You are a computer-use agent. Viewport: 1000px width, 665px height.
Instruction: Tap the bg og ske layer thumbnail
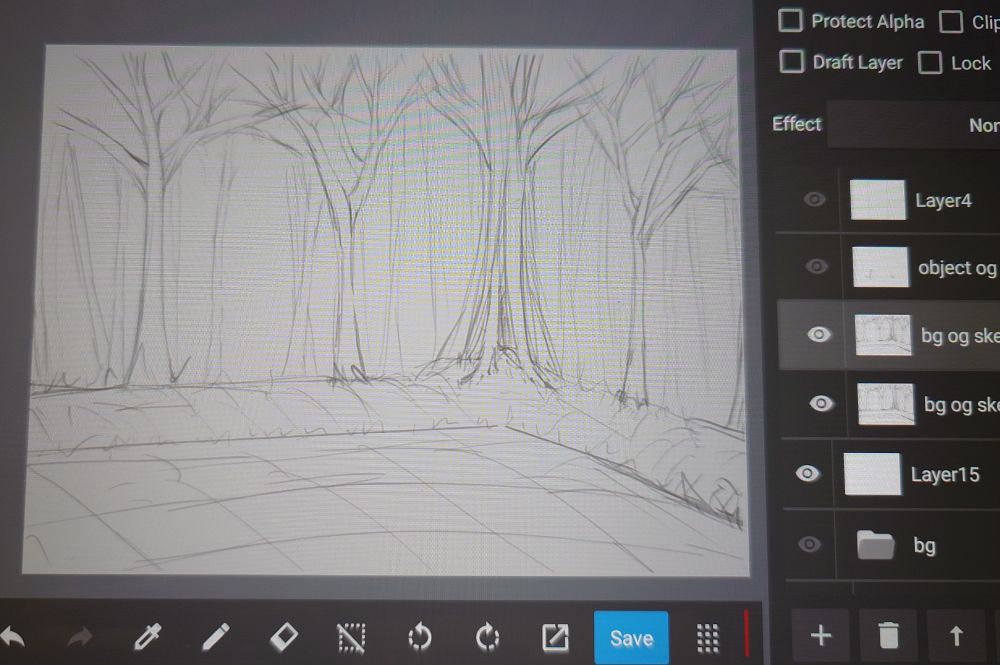pos(881,335)
